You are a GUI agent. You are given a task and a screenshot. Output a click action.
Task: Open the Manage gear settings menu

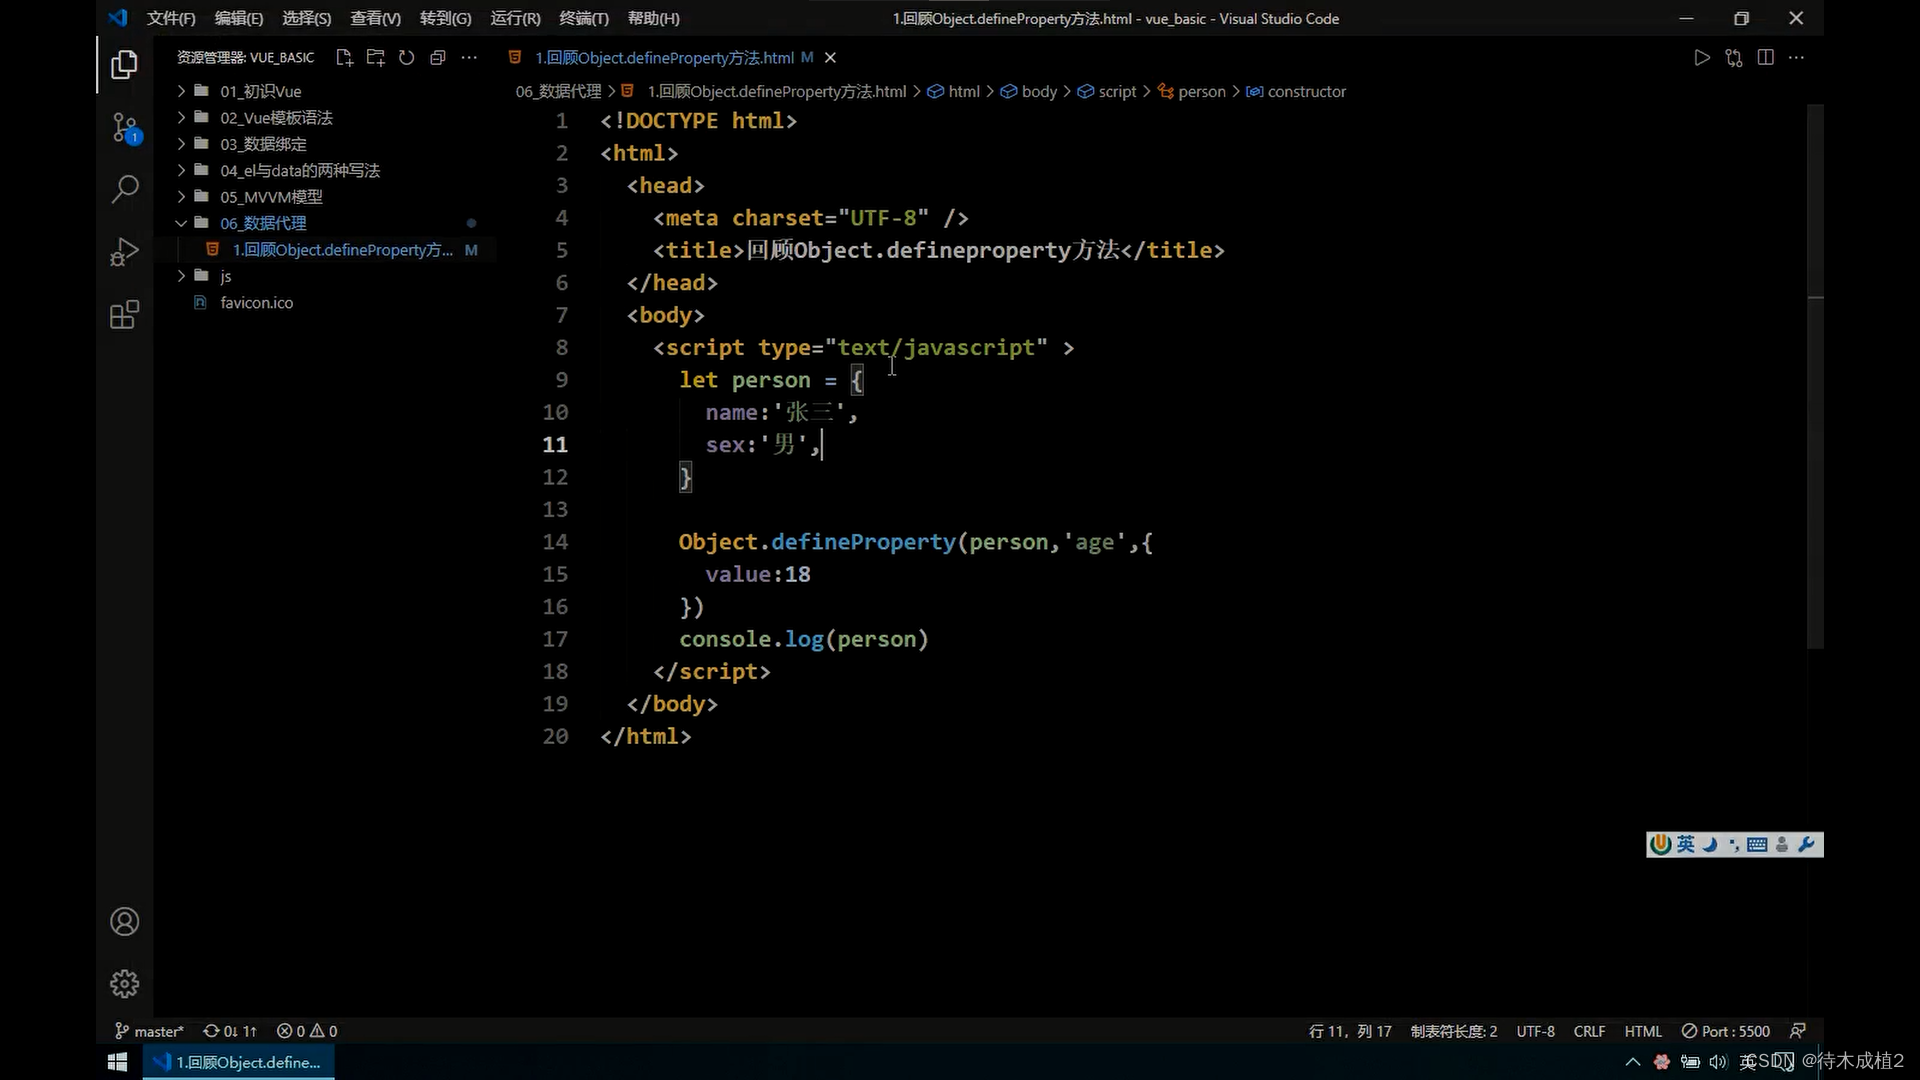point(124,984)
